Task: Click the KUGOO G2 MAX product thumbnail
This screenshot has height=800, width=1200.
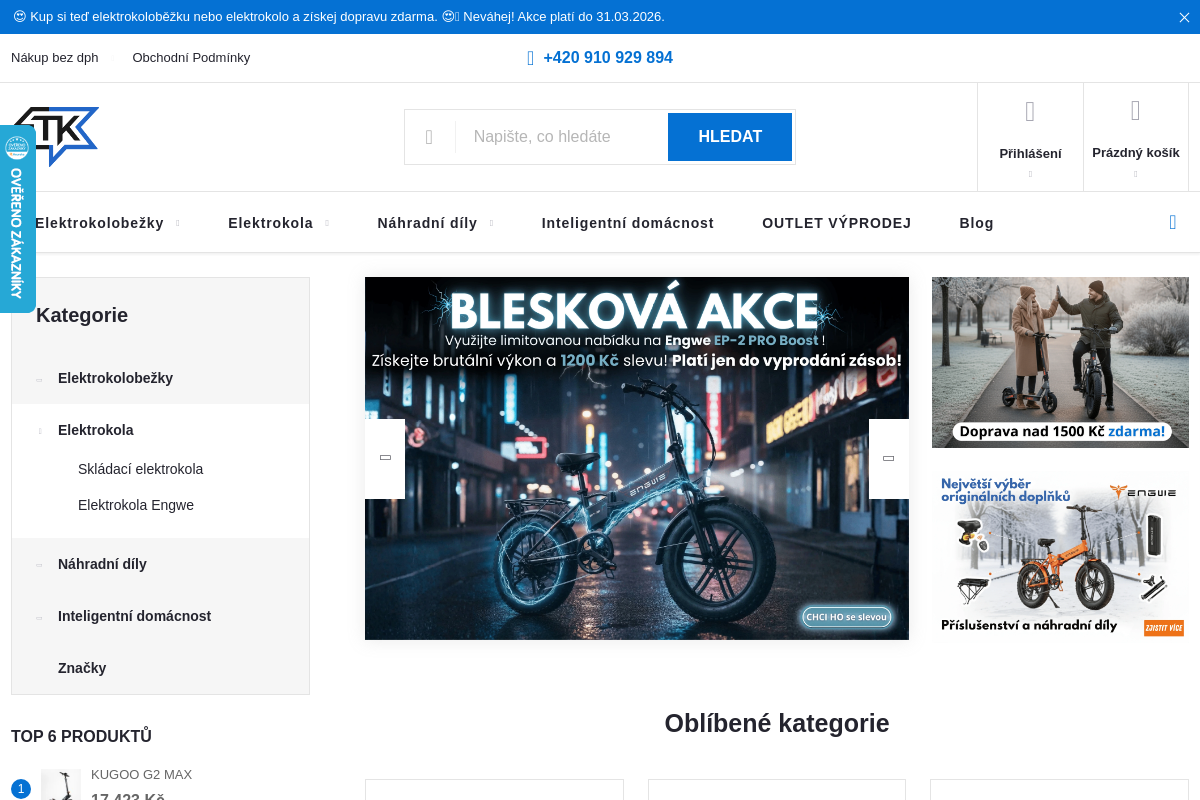Action: click(x=61, y=785)
